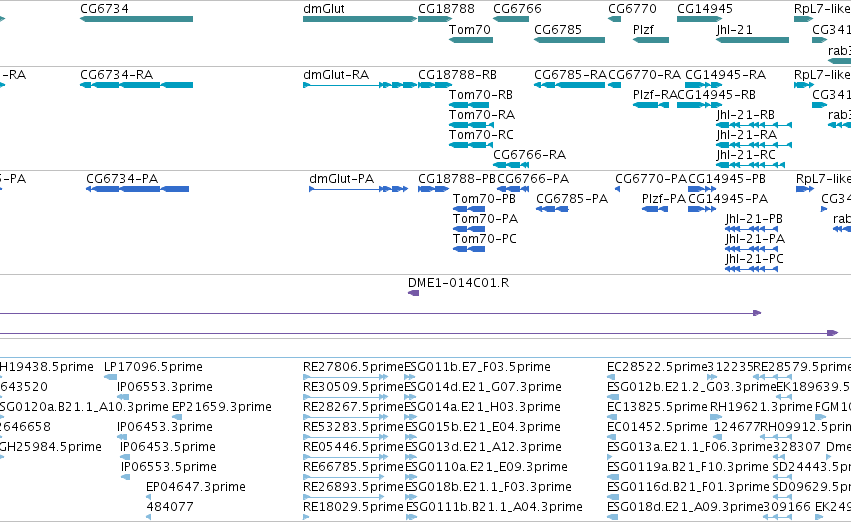Select EST IP06453.3prime
The width and height of the screenshot is (851, 522).
[x=164, y=428]
